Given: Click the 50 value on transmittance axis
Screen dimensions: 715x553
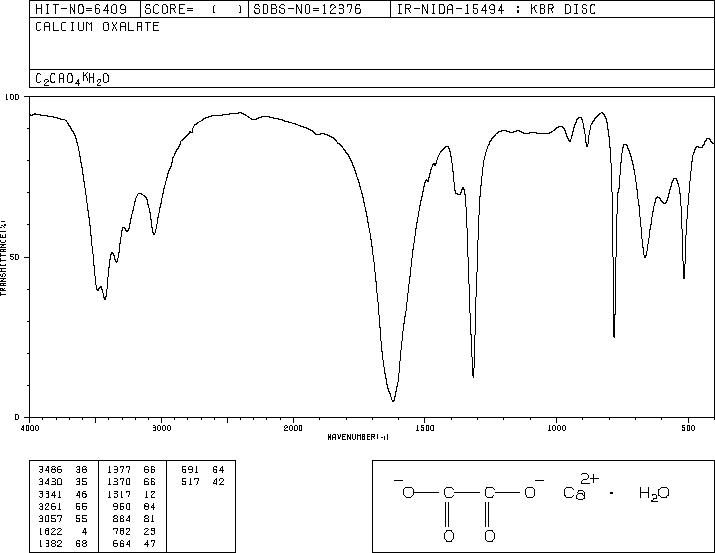Looking at the screenshot, I should (15, 257).
